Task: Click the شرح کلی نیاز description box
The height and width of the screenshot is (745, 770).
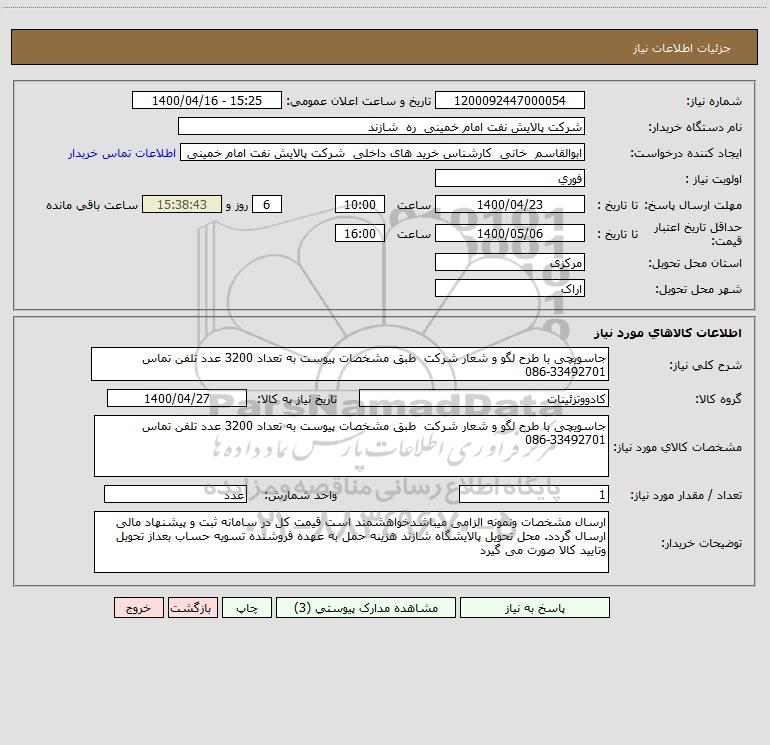Action: coord(350,364)
